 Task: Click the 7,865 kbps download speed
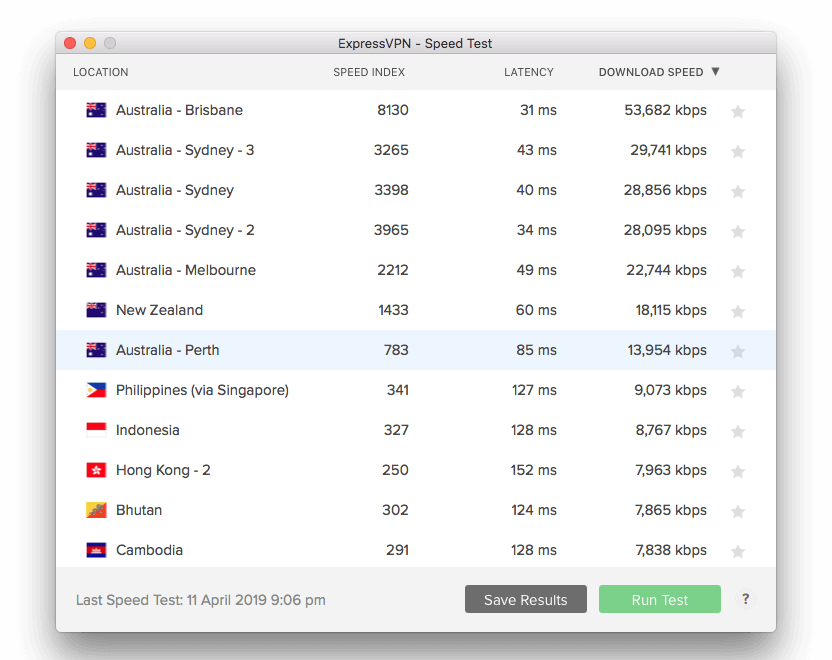pyautogui.click(x=671, y=510)
